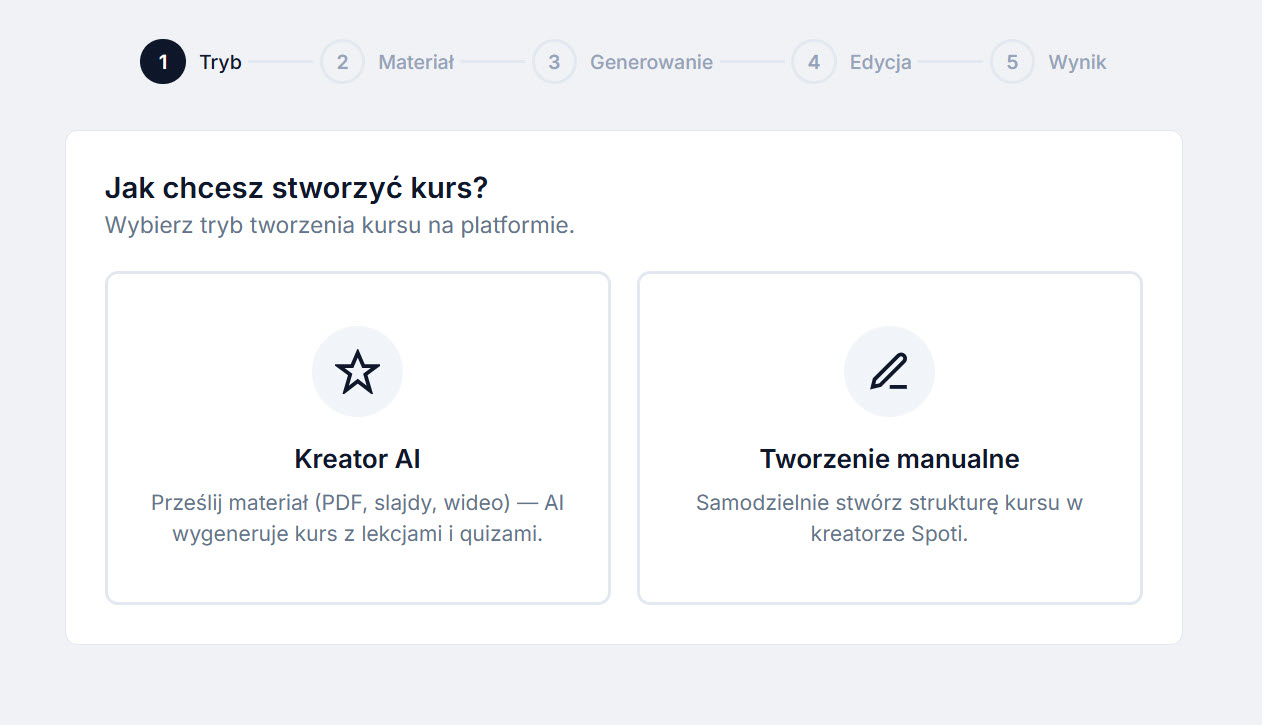Image resolution: width=1262 pixels, height=725 pixels.
Task: Click step circle 3 for Generowanie
Action: point(555,61)
